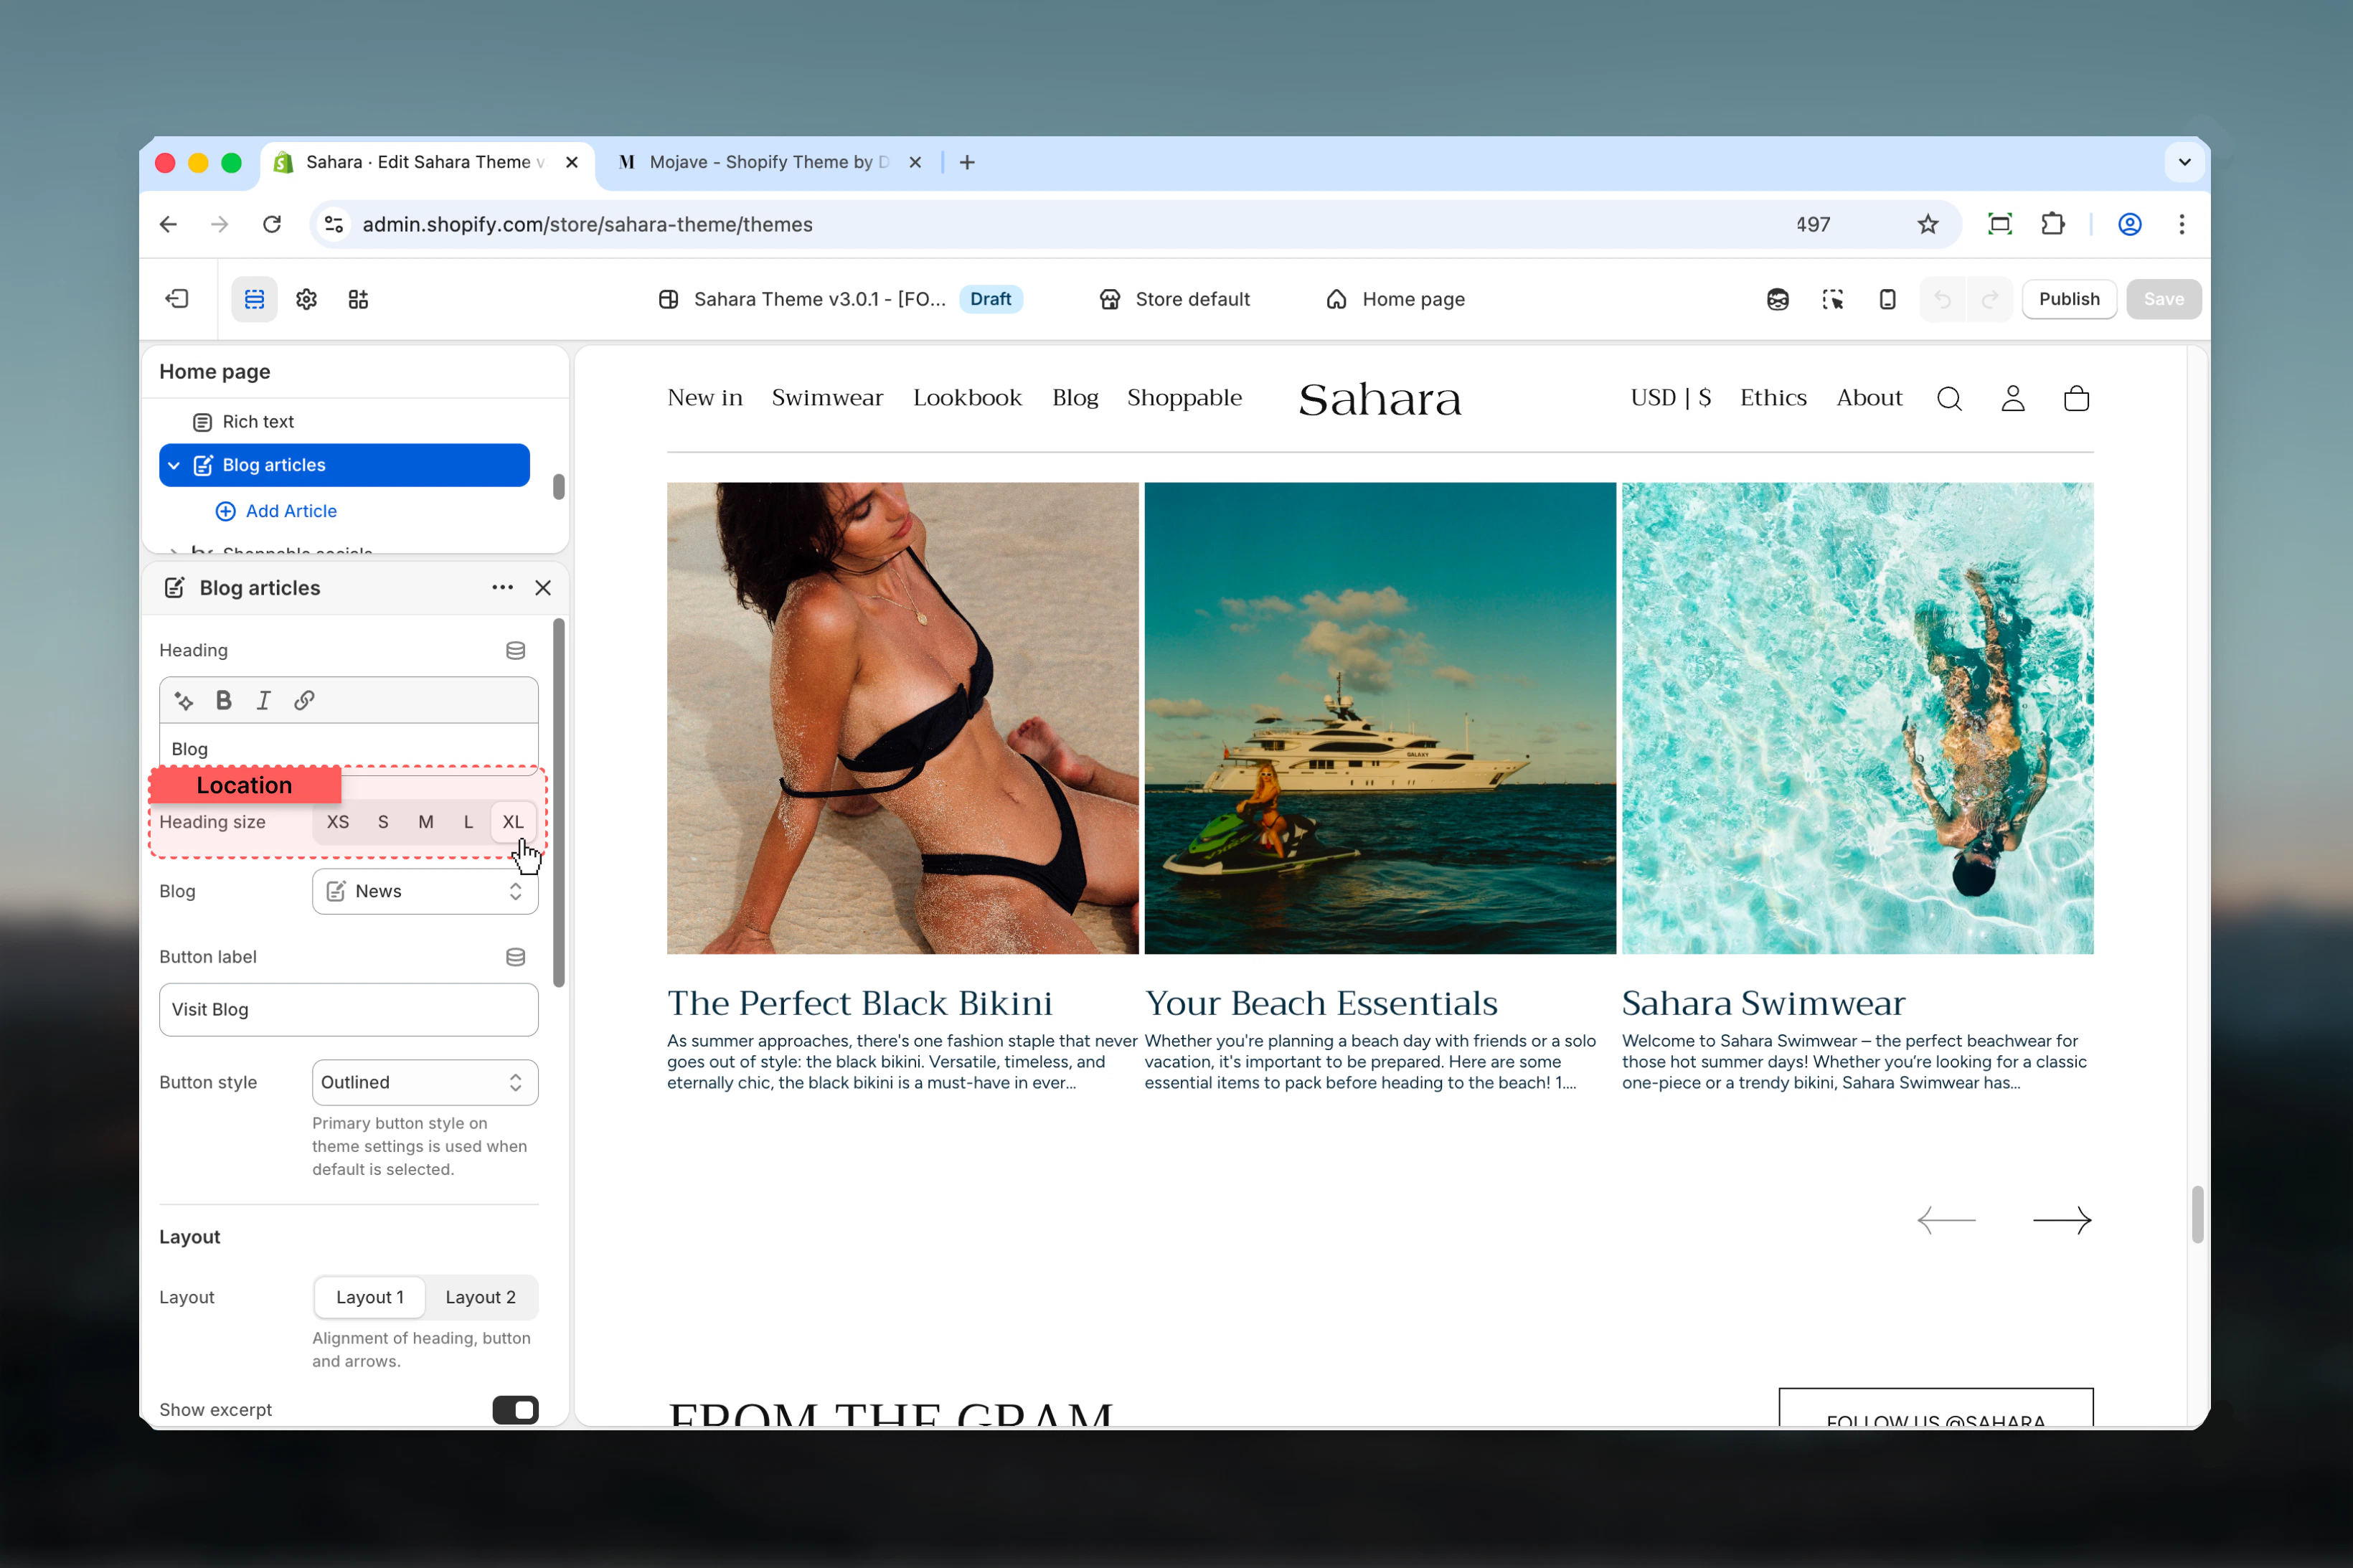The height and width of the screenshot is (1568, 2353).
Task: Connect dynamic source for Button label
Action: pos(516,957)
